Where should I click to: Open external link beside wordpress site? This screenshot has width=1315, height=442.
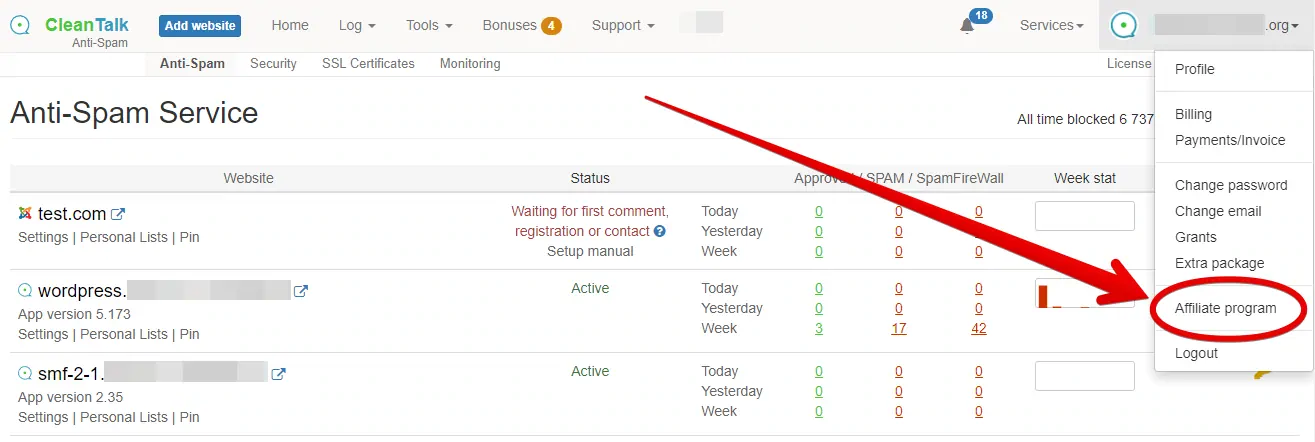(x=300, y=292)
